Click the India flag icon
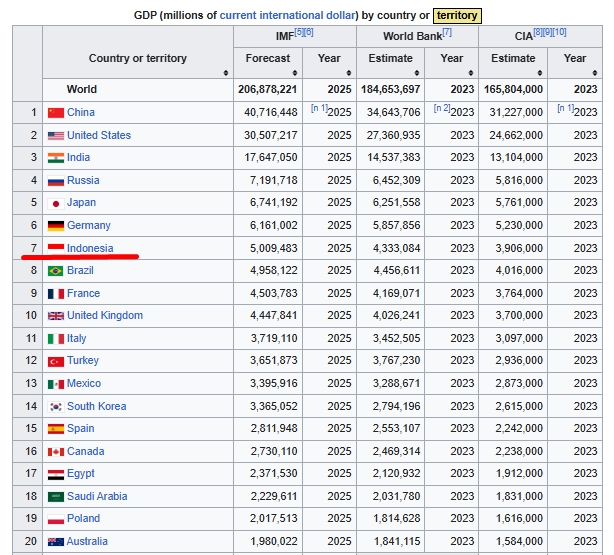 (56, 158)
